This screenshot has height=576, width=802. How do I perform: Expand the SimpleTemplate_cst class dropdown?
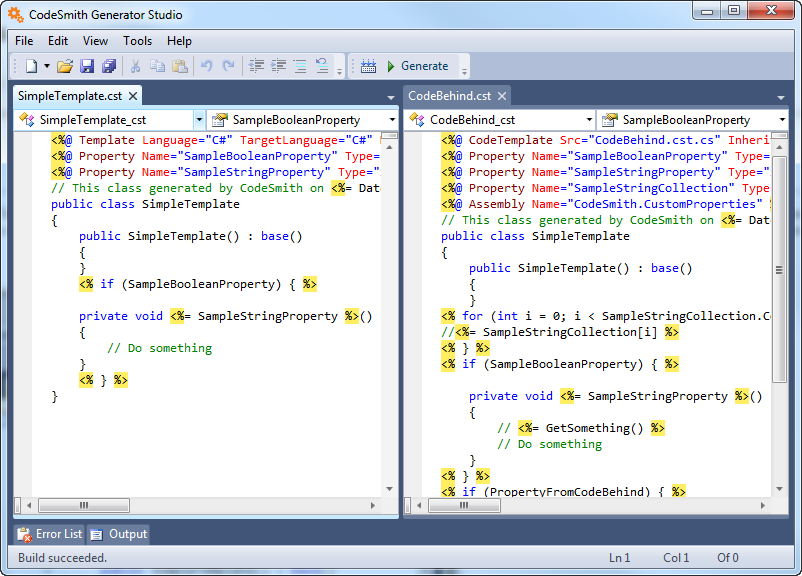pos(199,120)
